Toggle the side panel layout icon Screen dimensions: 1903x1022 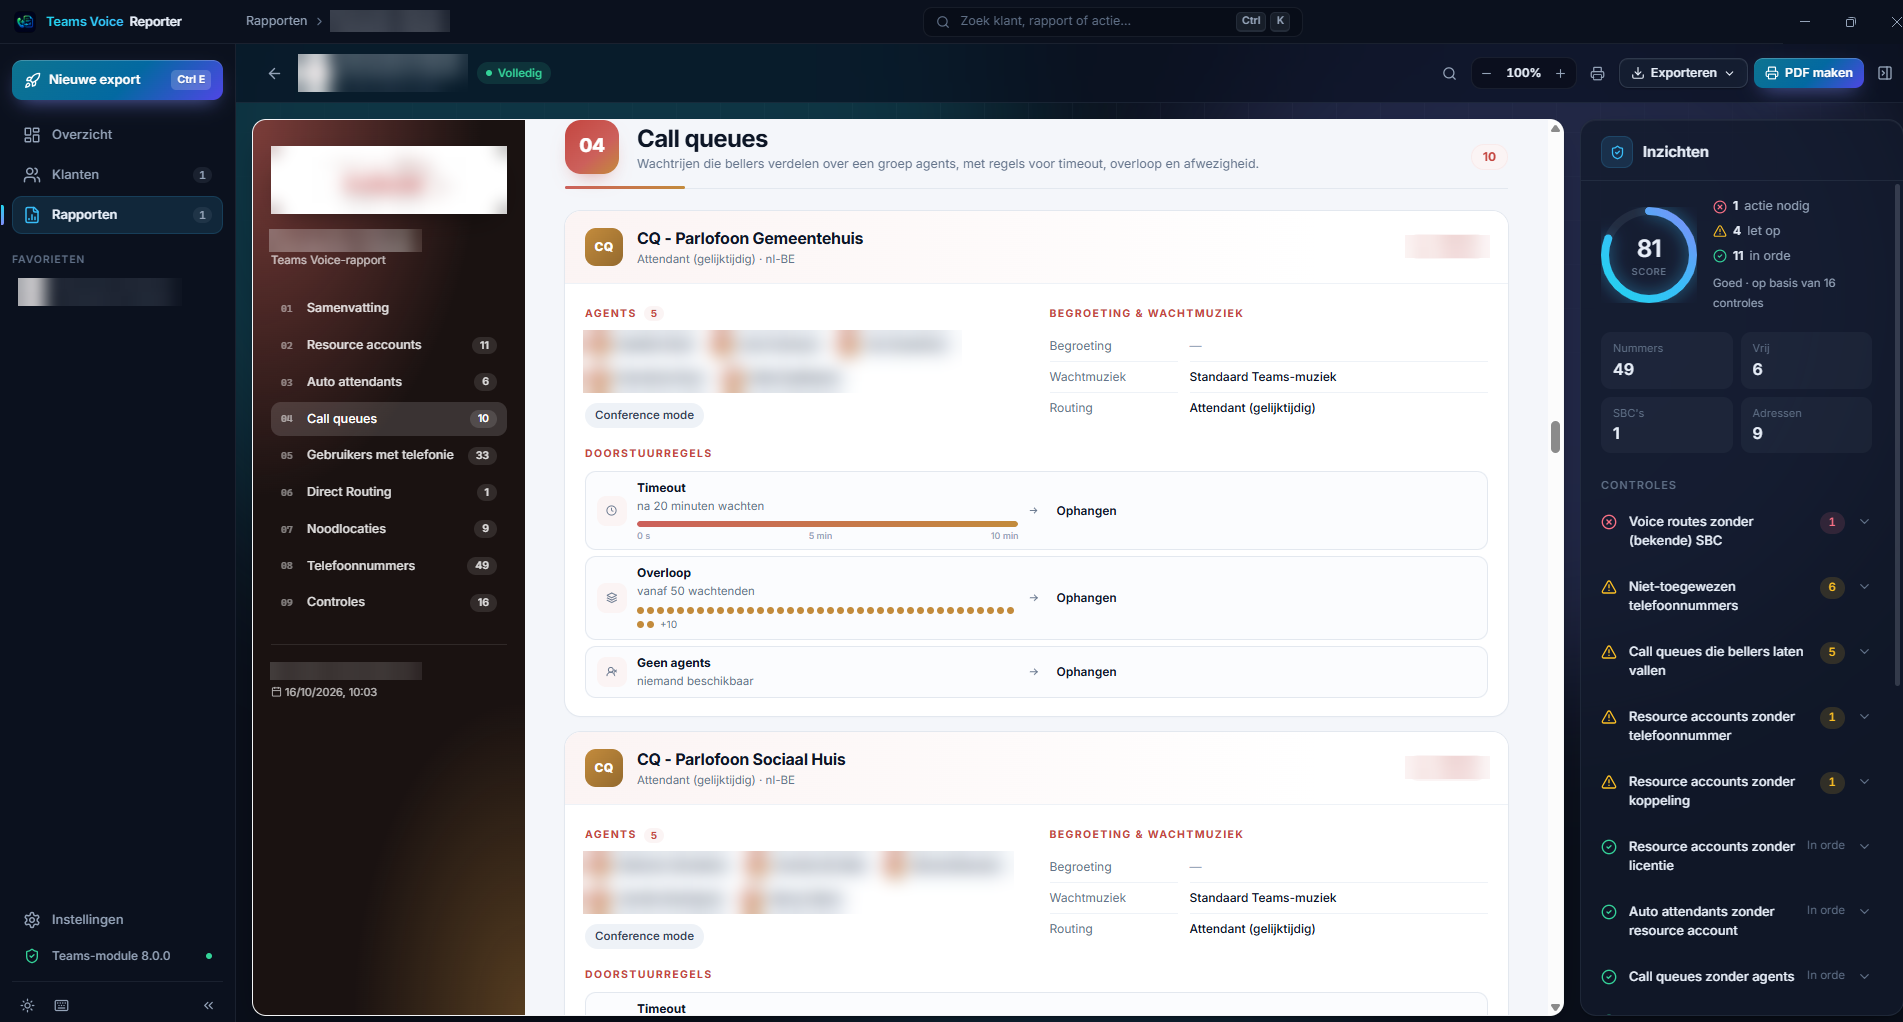point(1885,73)
